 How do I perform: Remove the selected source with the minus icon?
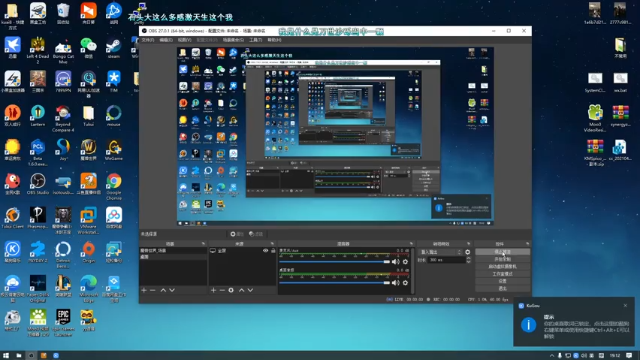coord(222,290)
